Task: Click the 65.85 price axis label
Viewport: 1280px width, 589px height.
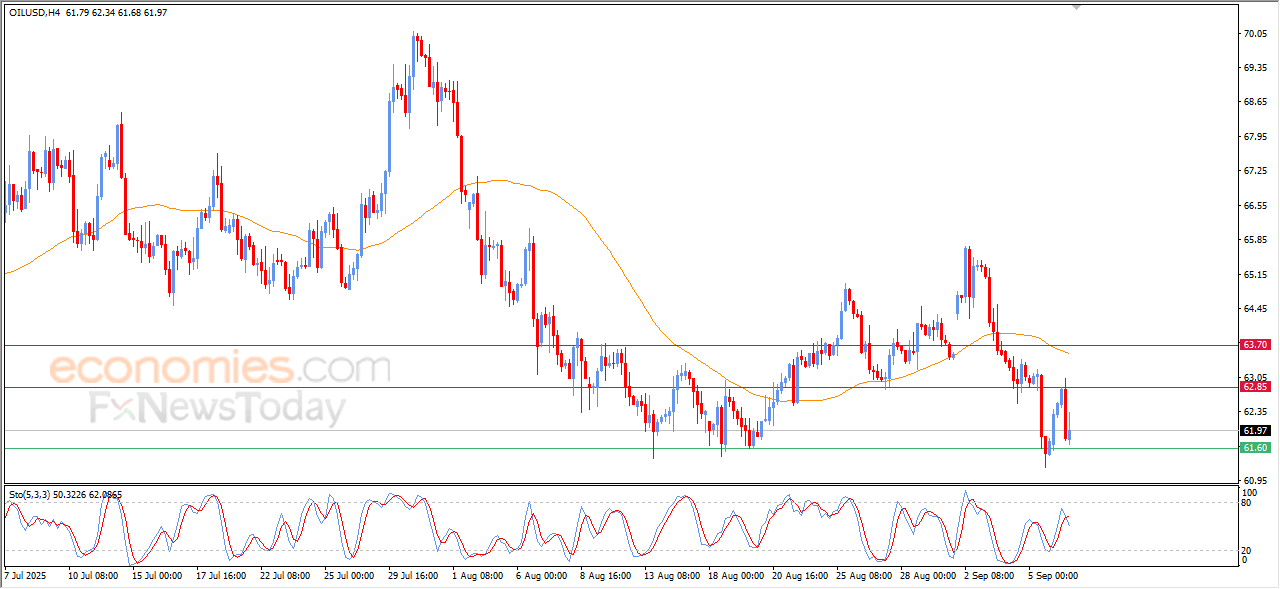Action: pyautogui.click(x=1257, y=240)
